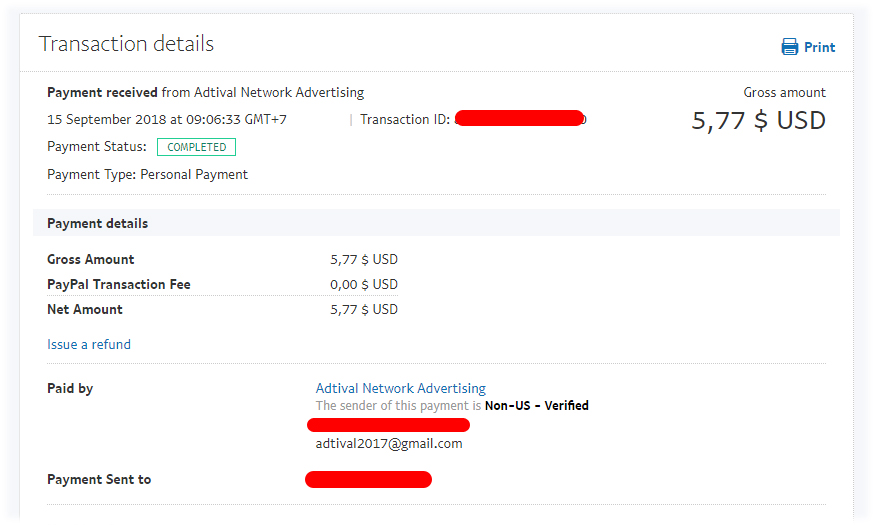Screen dimensions: 875x525
Task: Click Issue a refund link
Action: tap(89, 344)
